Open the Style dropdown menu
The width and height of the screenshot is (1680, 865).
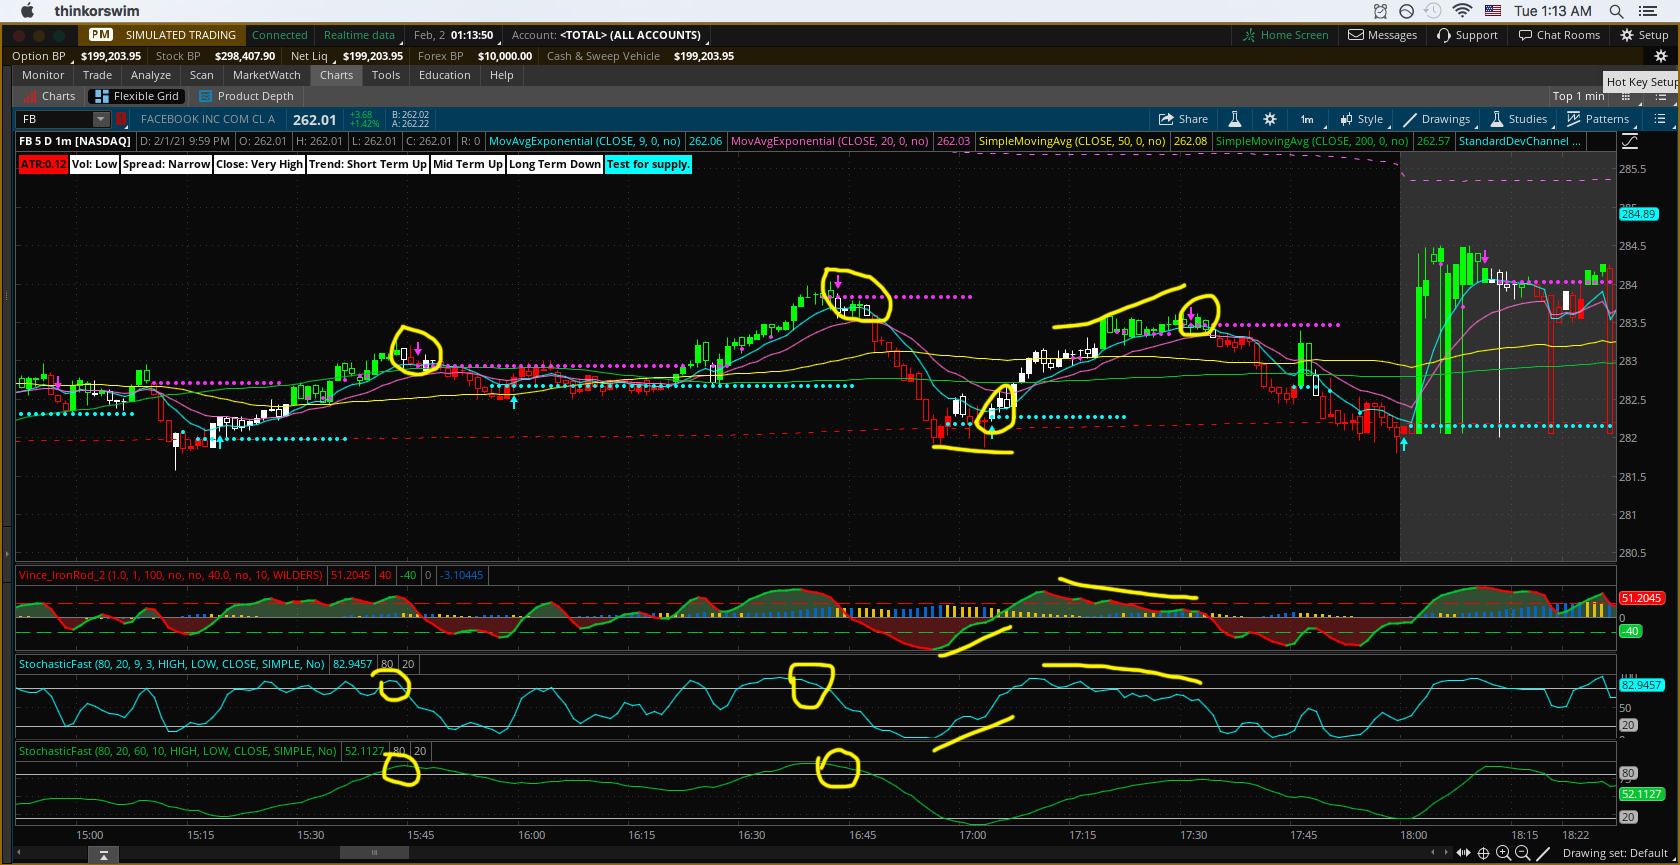click(x=1361, y=119)
